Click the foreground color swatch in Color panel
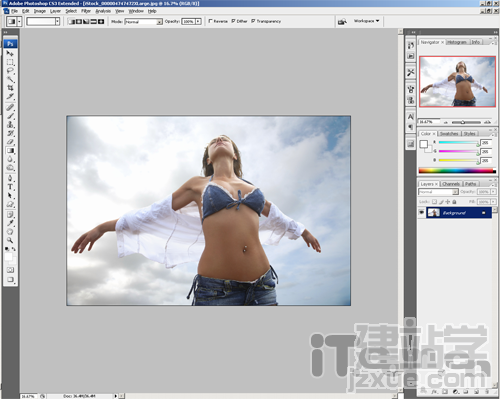 click(423, 144)
